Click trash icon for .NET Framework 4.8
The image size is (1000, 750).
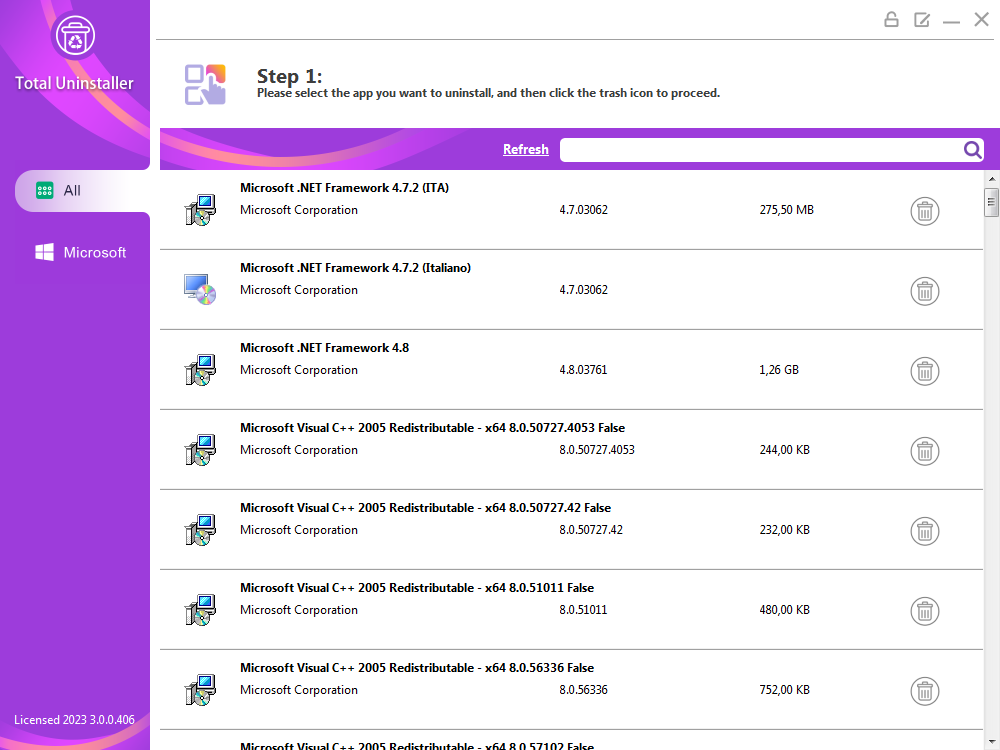pos(925,371)
